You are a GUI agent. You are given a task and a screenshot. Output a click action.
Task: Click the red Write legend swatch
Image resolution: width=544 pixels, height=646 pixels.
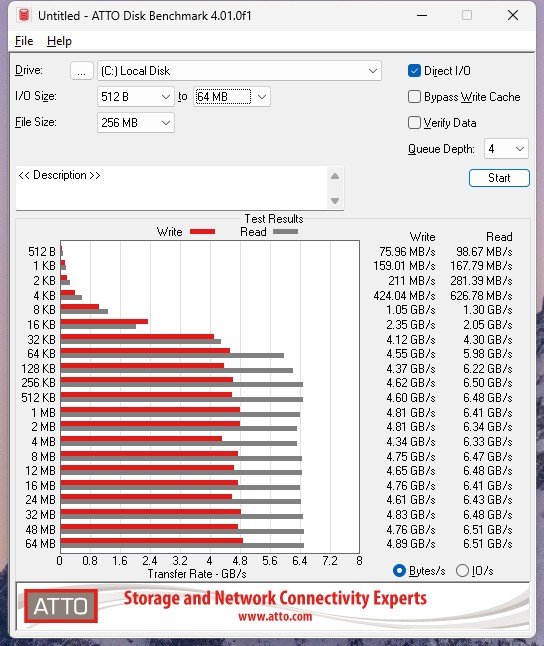202,232
